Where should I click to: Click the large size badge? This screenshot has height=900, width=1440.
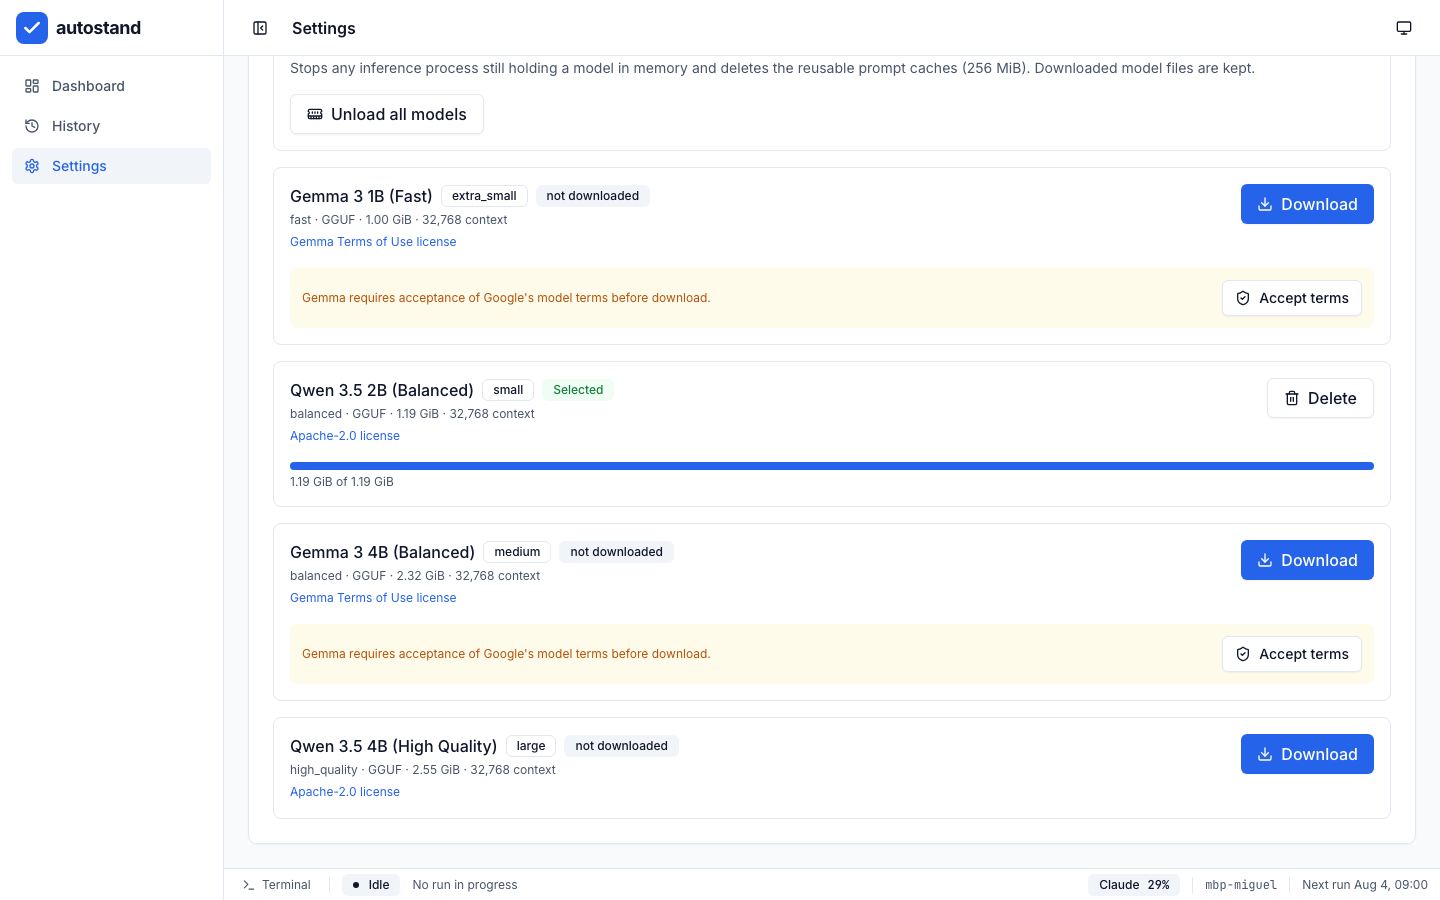click(531, 746)
